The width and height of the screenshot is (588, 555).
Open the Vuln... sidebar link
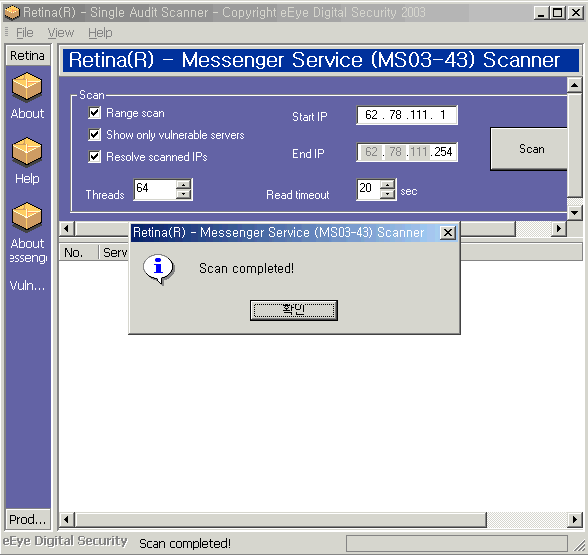coord(27,286)
